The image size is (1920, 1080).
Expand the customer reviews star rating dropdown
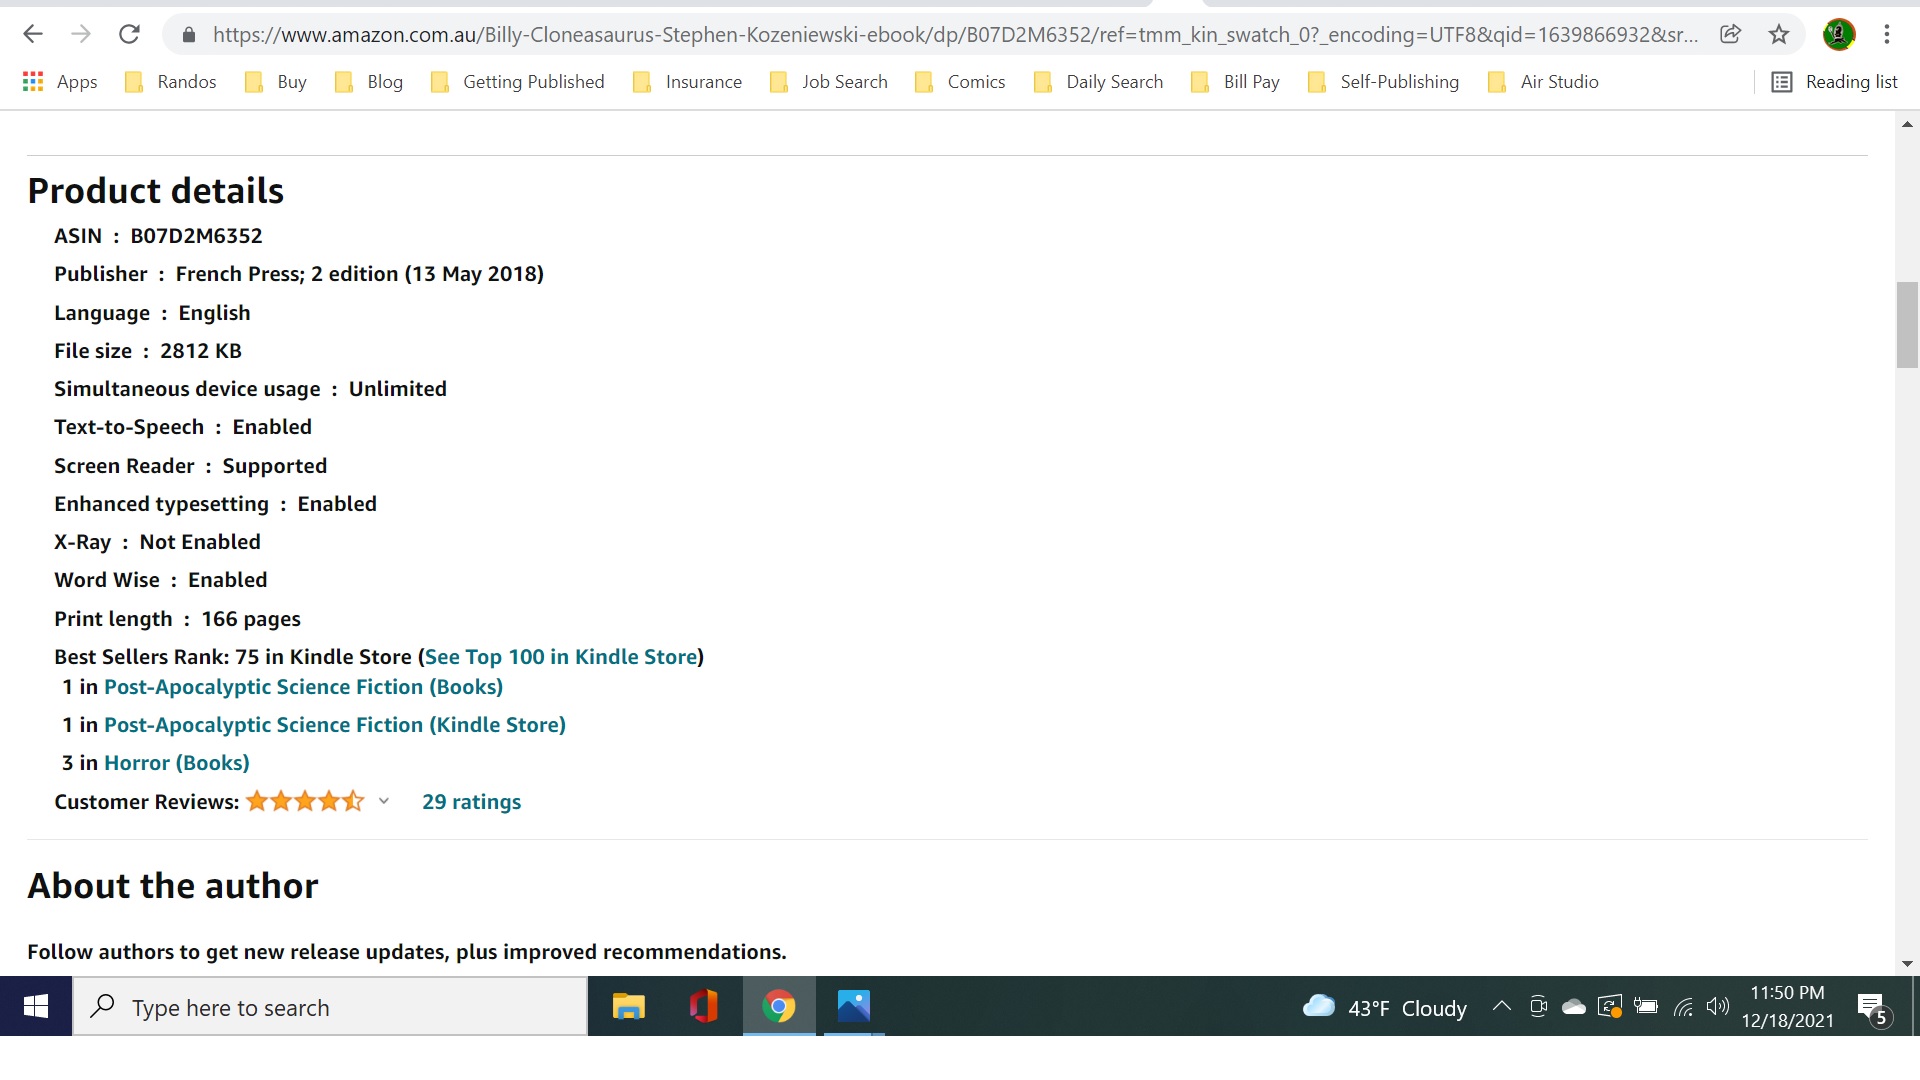click(x=384, y=801)
